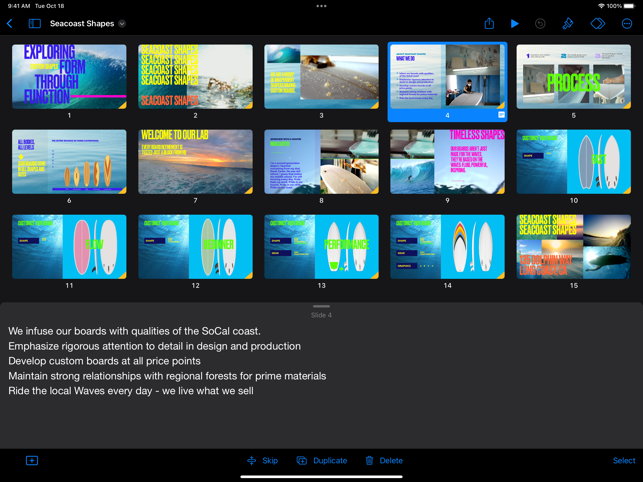Skip the selected slide
Screen dimensions: 643x482
pos(263,461)
